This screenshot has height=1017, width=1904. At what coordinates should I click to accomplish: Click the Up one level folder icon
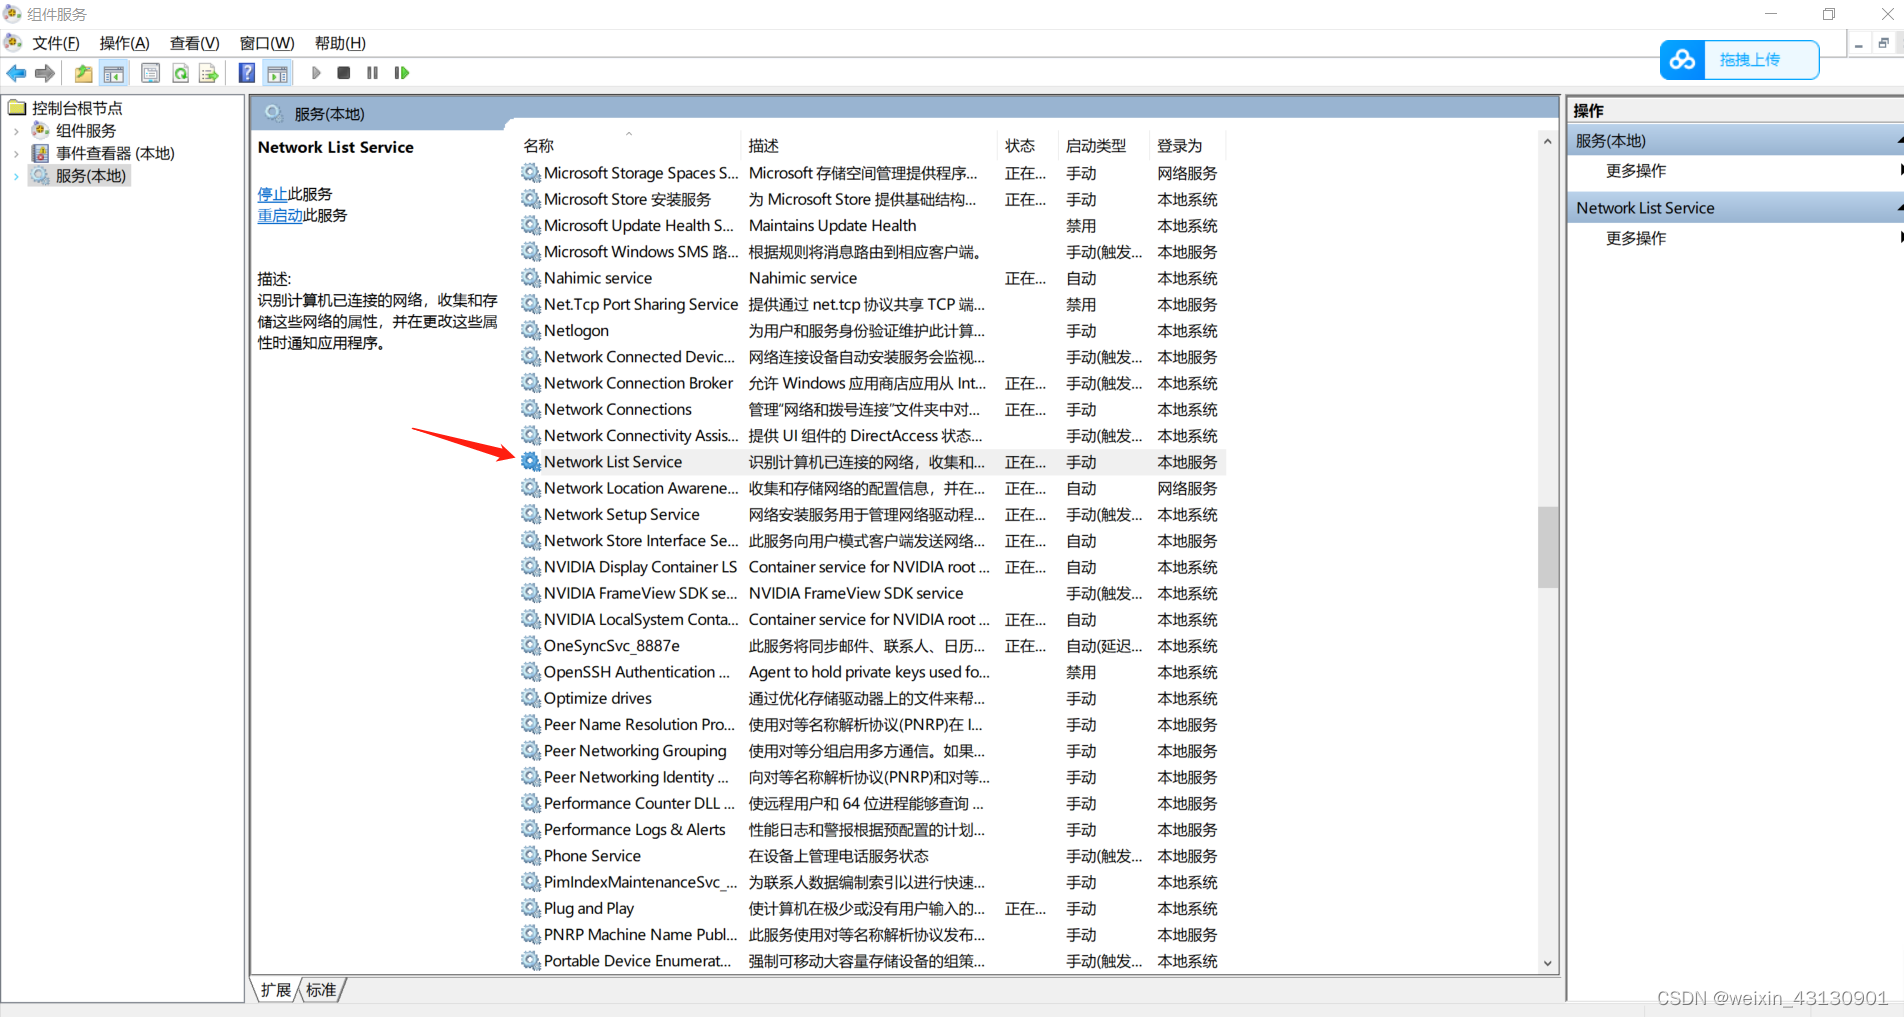[83, 73]
